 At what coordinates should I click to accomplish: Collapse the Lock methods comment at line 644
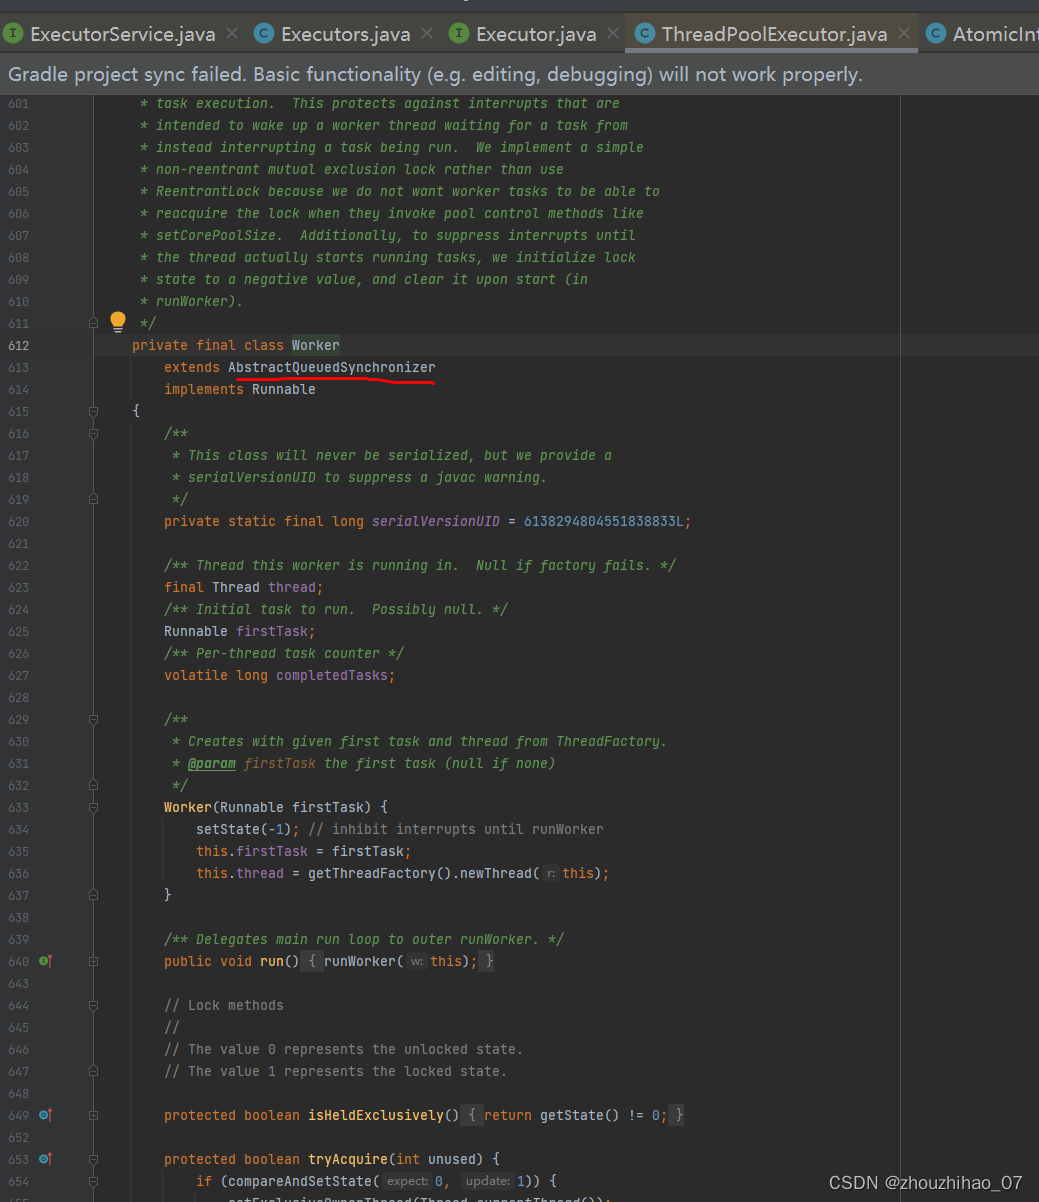(93, 1005)
